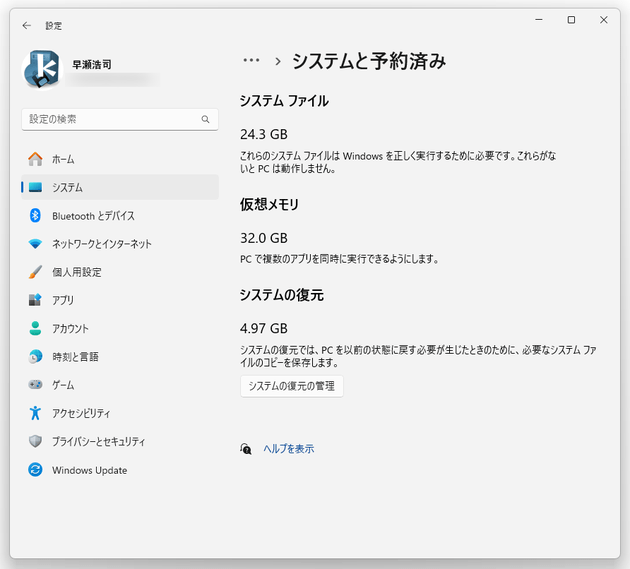
Task: Select the 4.97 GB restore value
Action: 264,329
